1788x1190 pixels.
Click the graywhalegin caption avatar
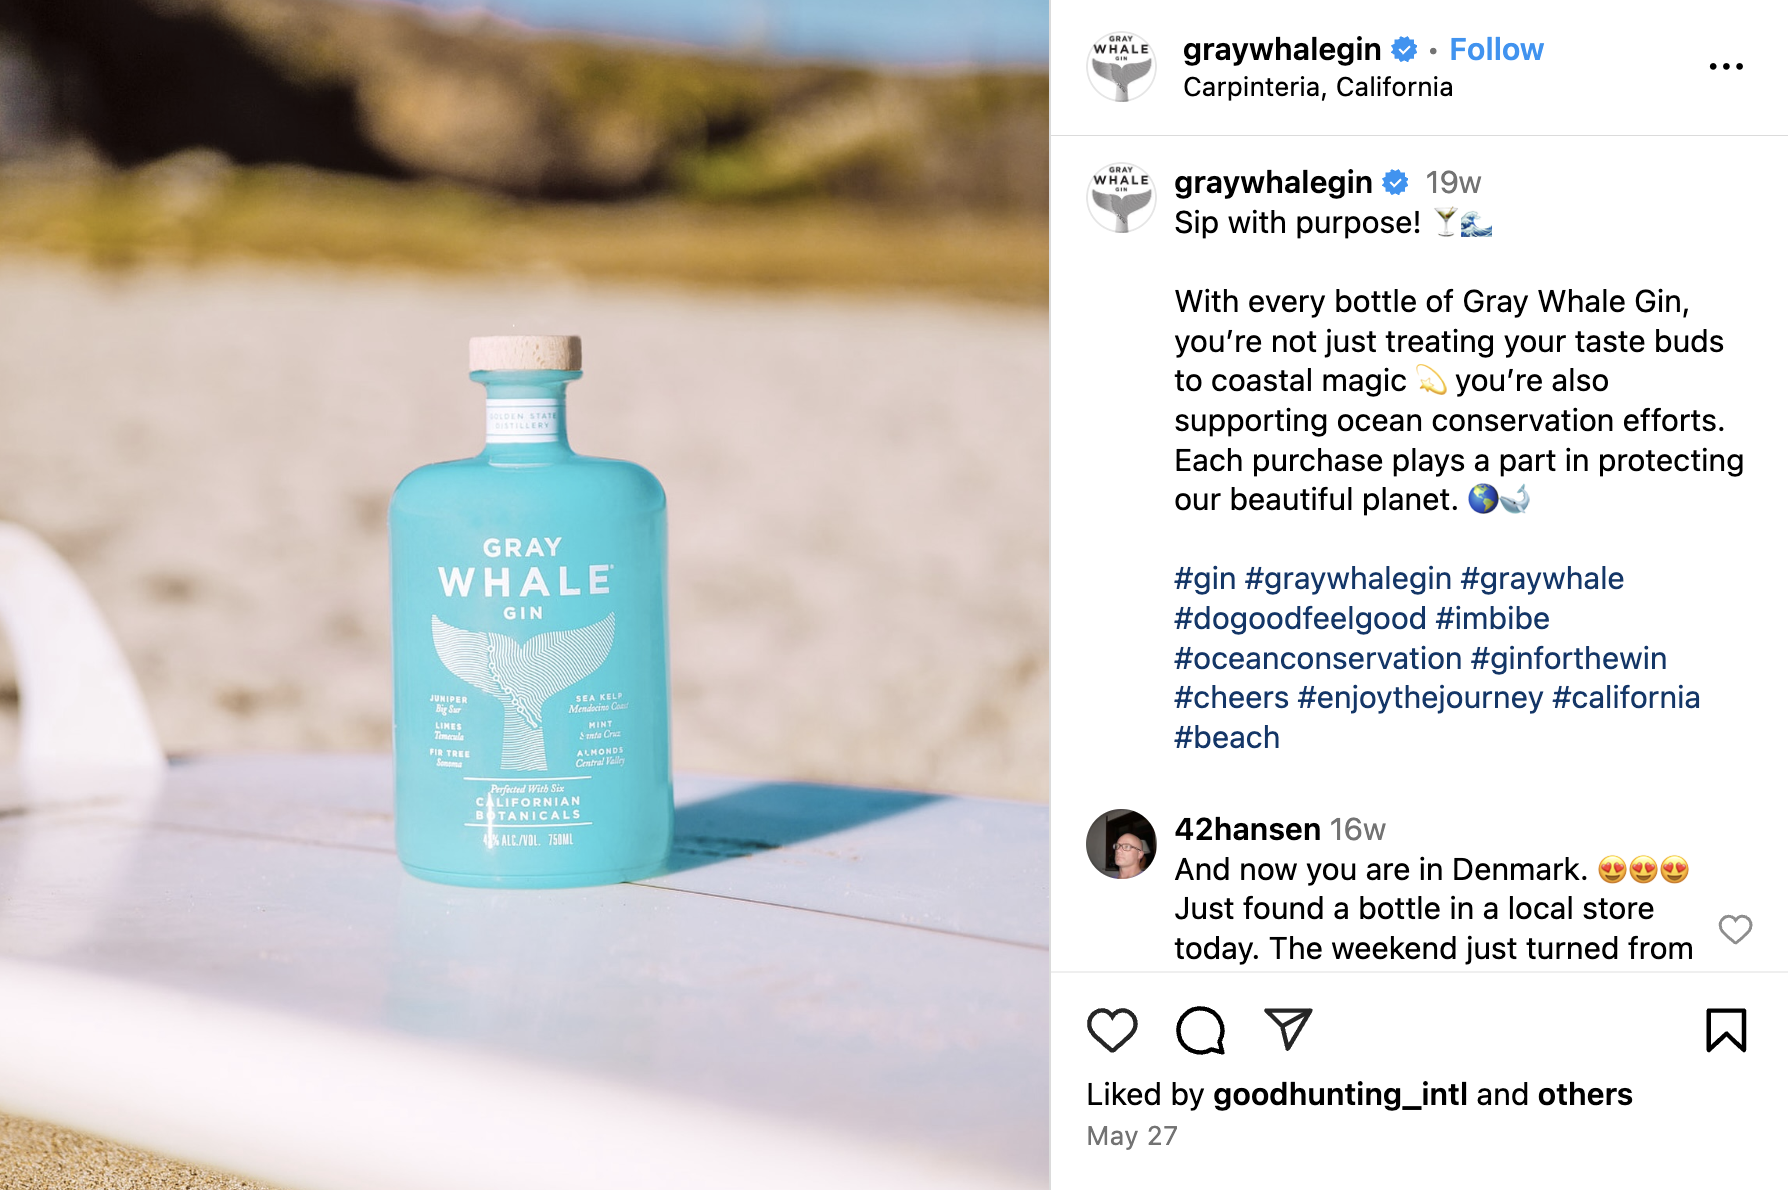(1121, 198)
